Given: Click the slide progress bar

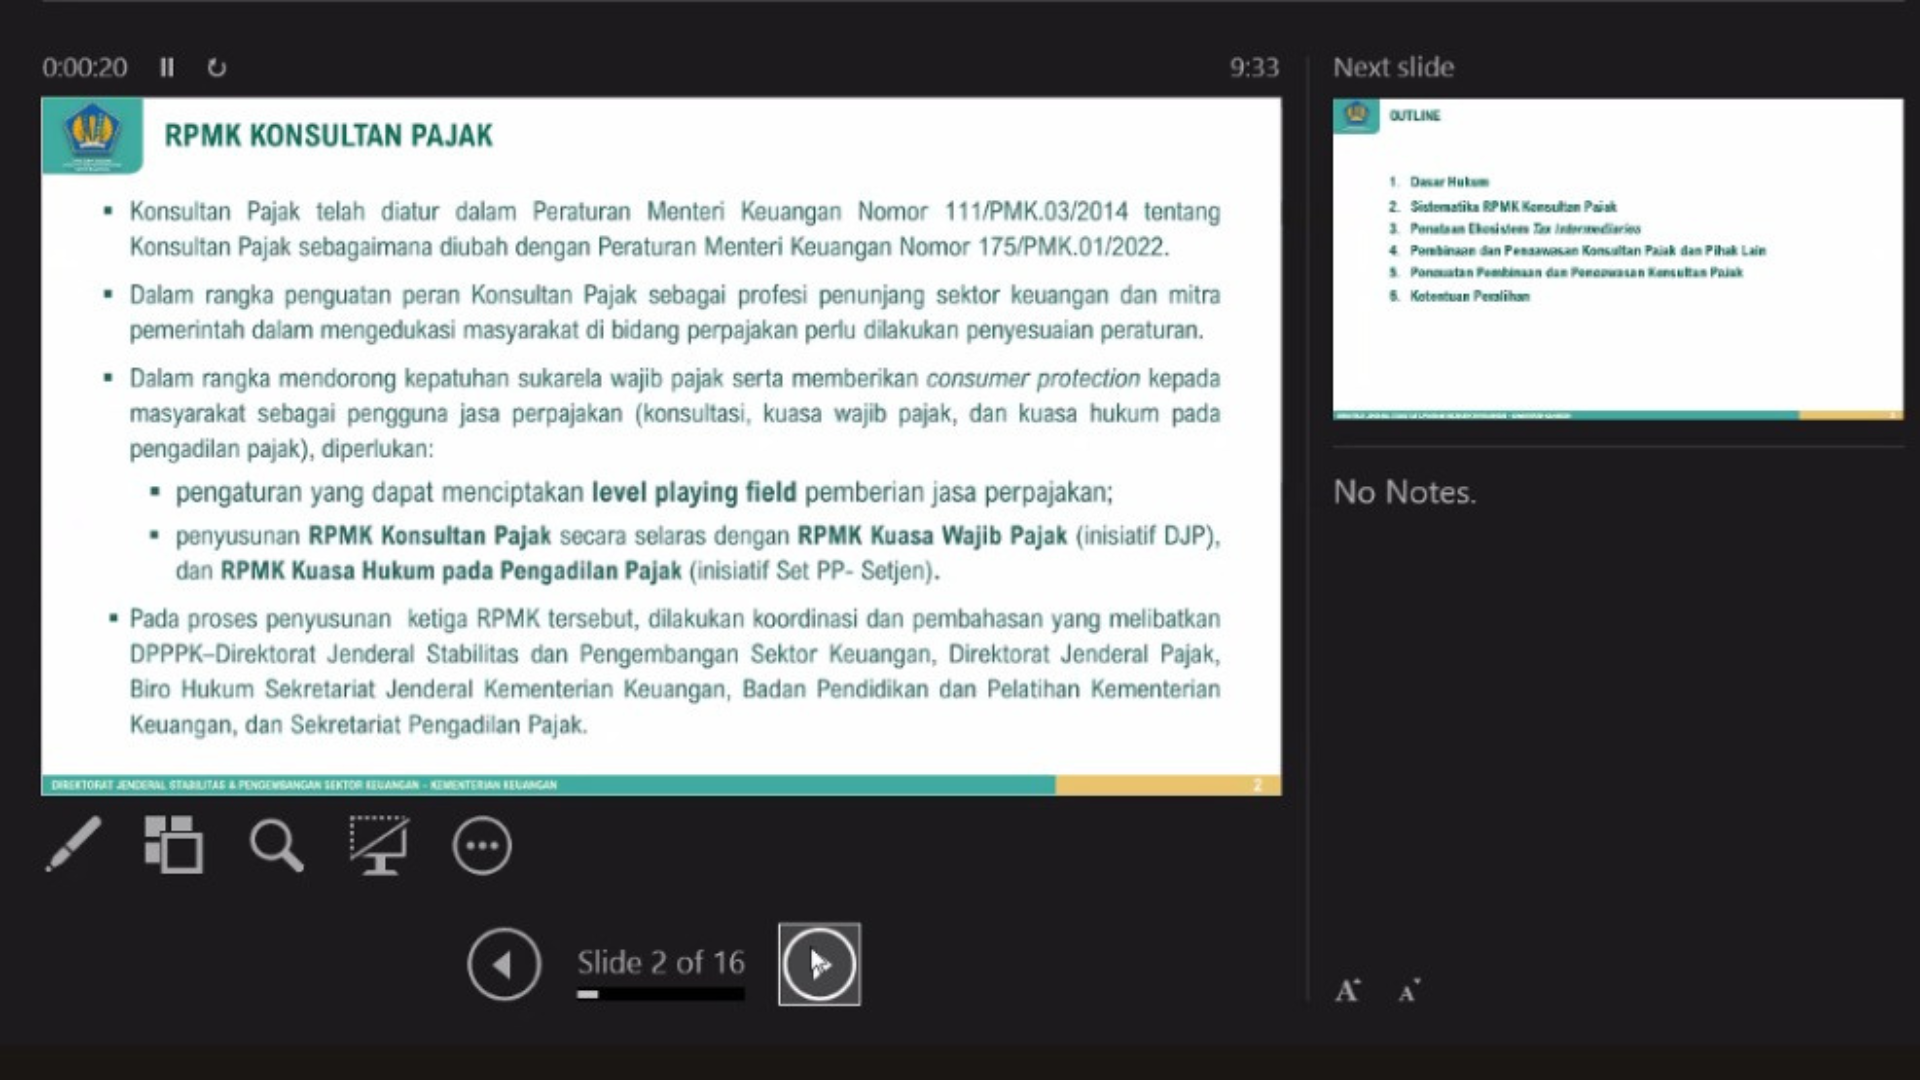Looking at the screenshot, I should [x=660, y=994].
